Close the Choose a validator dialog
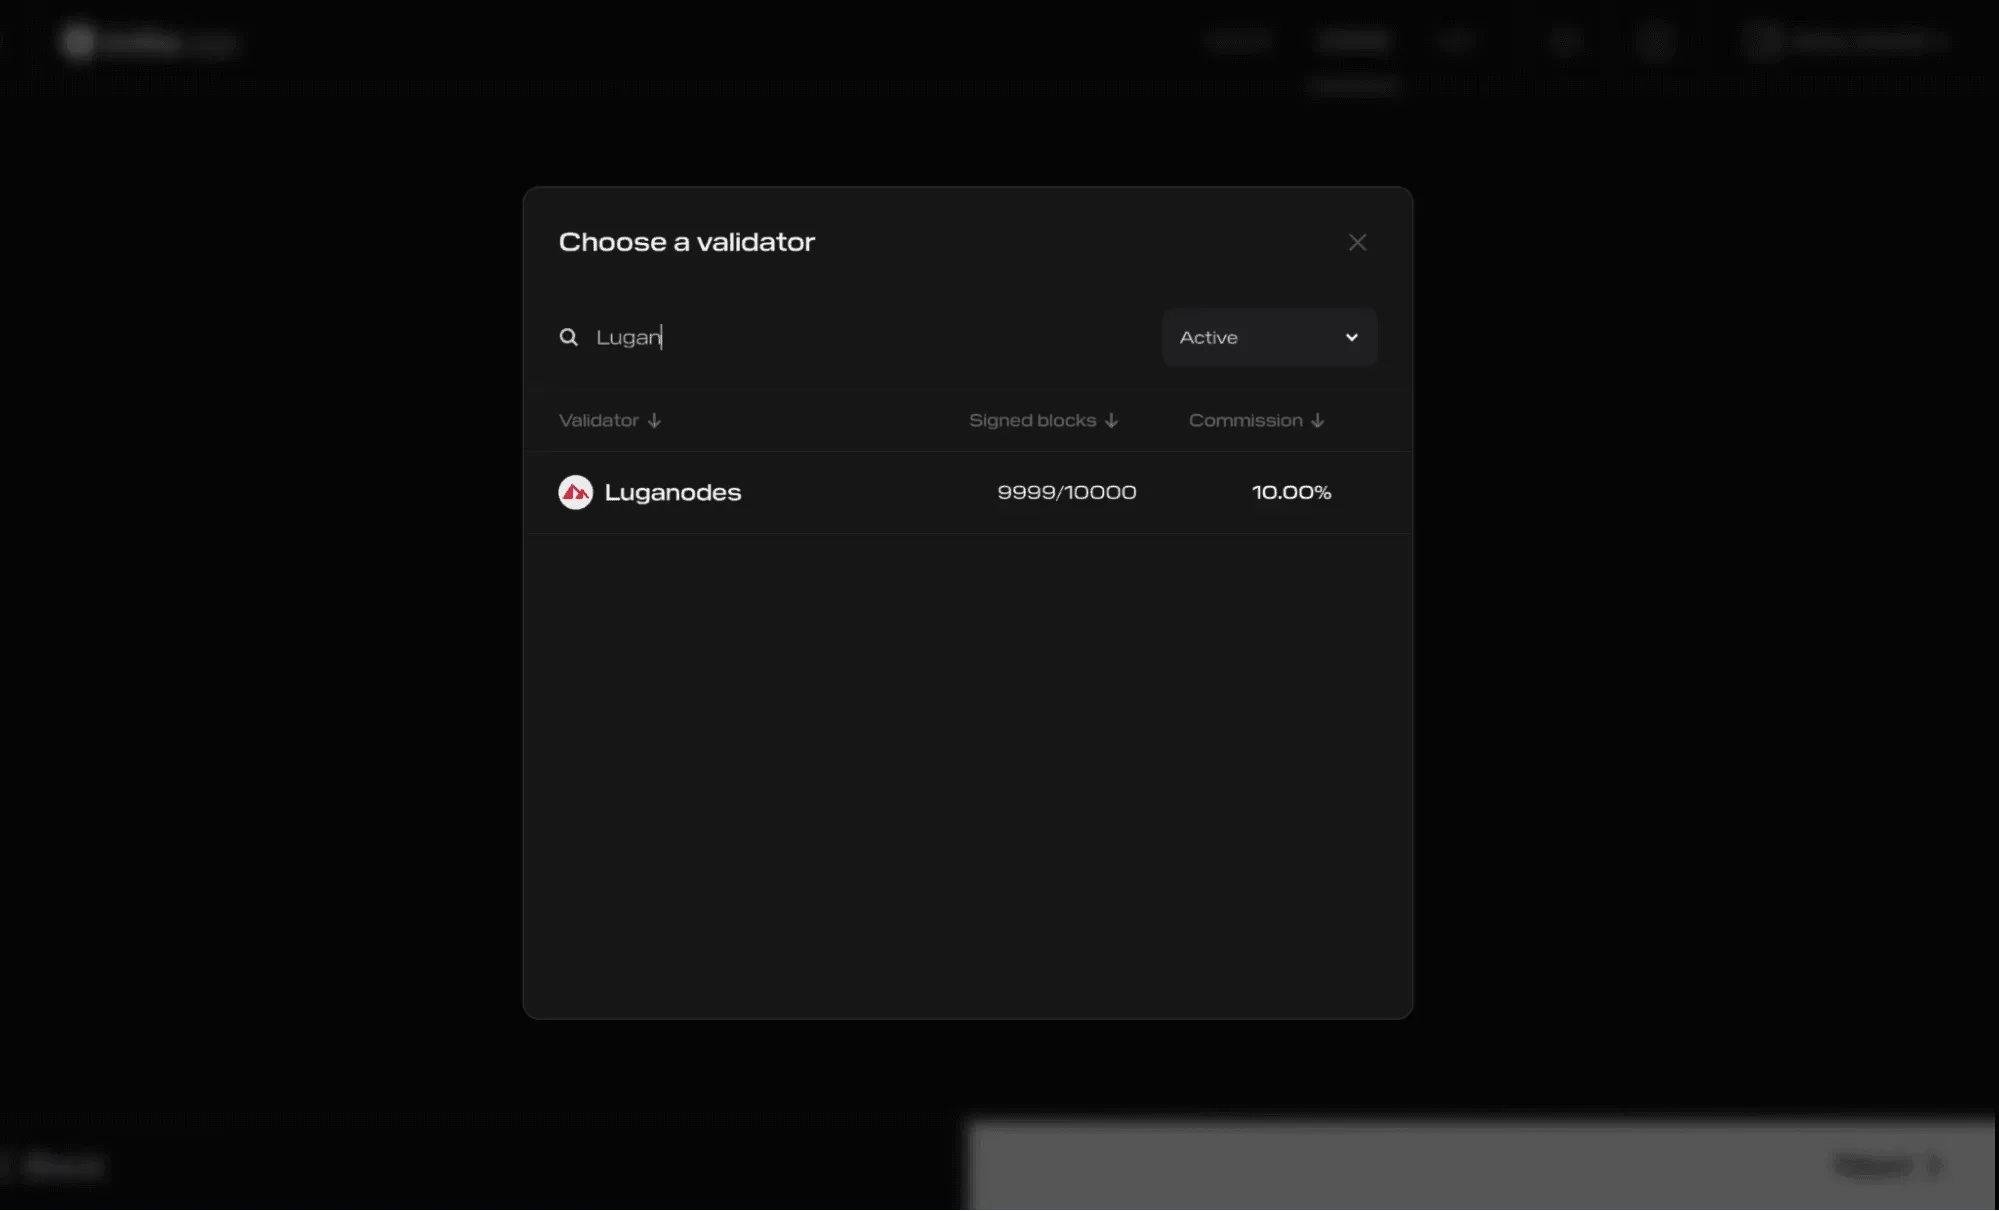 [x=1357, y=242]
